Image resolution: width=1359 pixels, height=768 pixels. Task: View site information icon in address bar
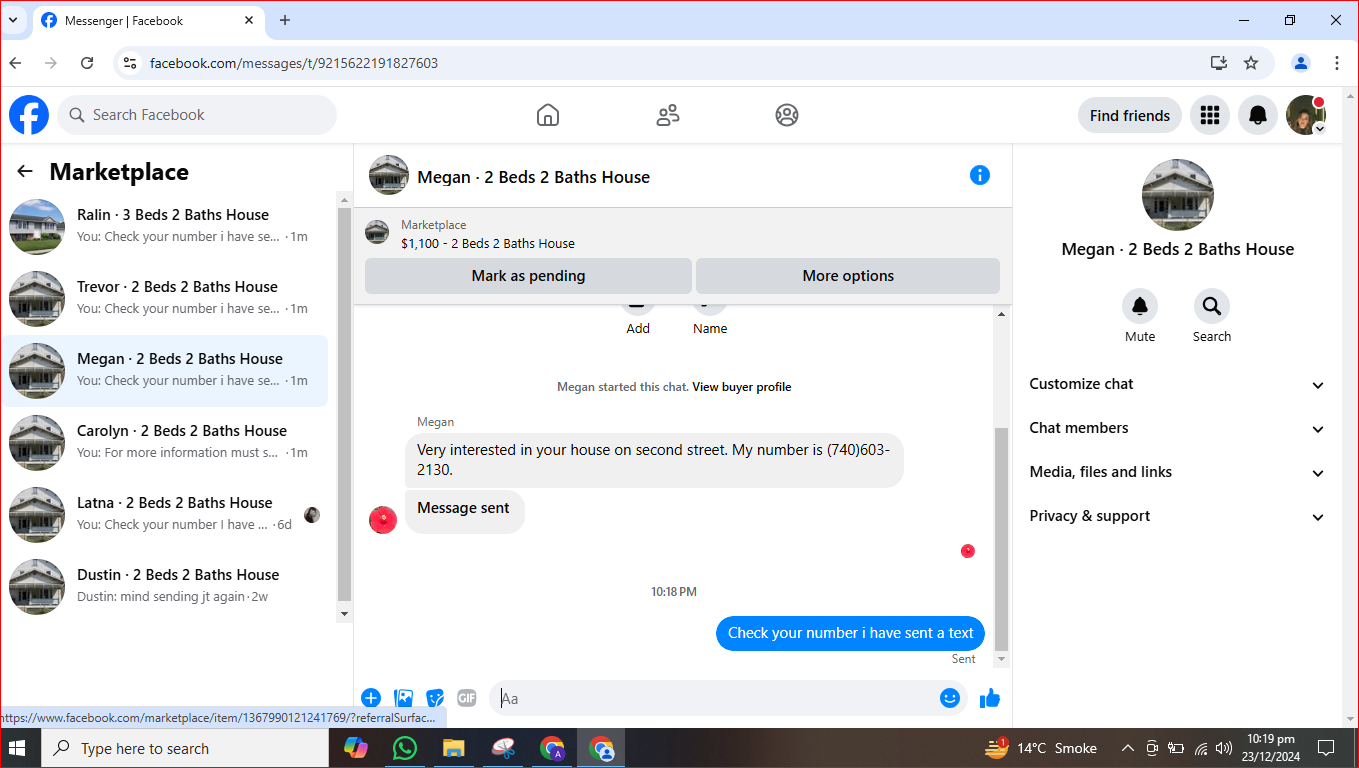[x=129, y=63]
